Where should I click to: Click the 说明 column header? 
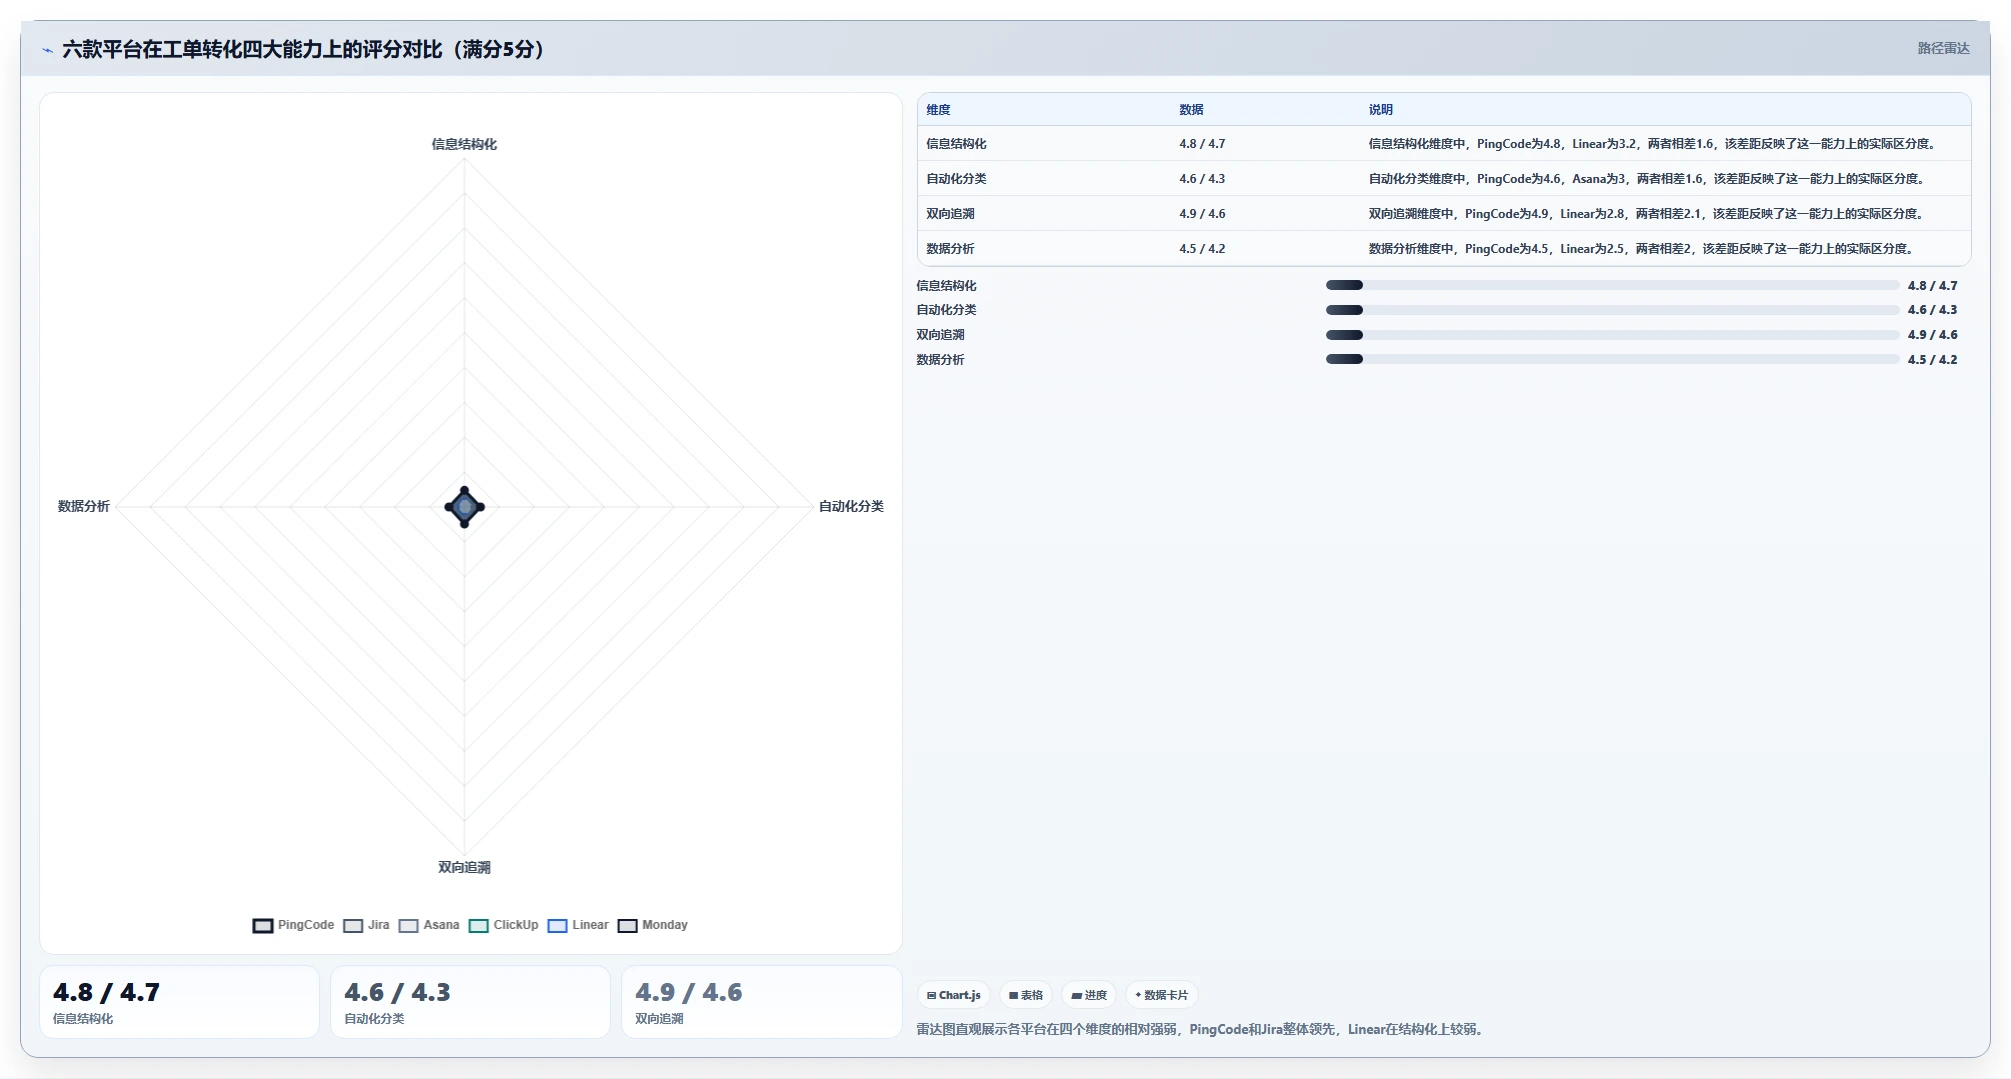(x=1381, y=110)
